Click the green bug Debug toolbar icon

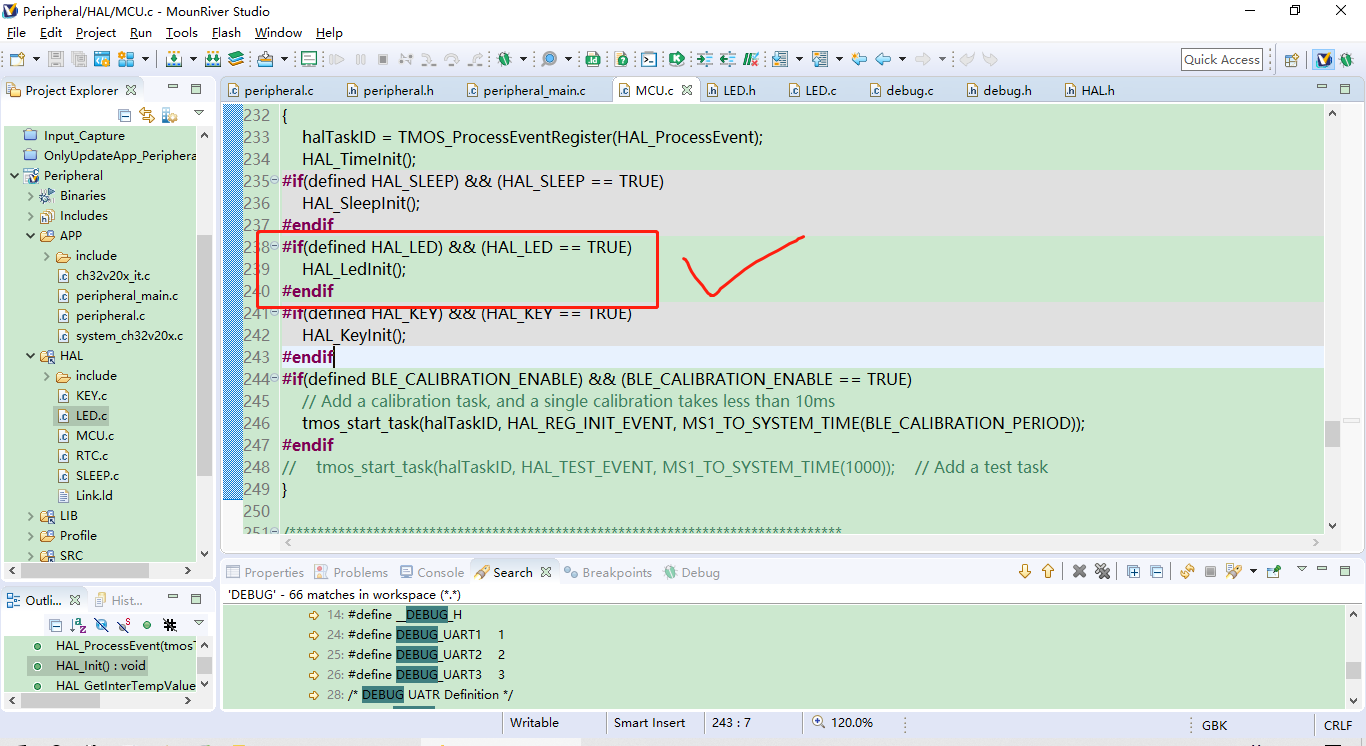point(504,59)
